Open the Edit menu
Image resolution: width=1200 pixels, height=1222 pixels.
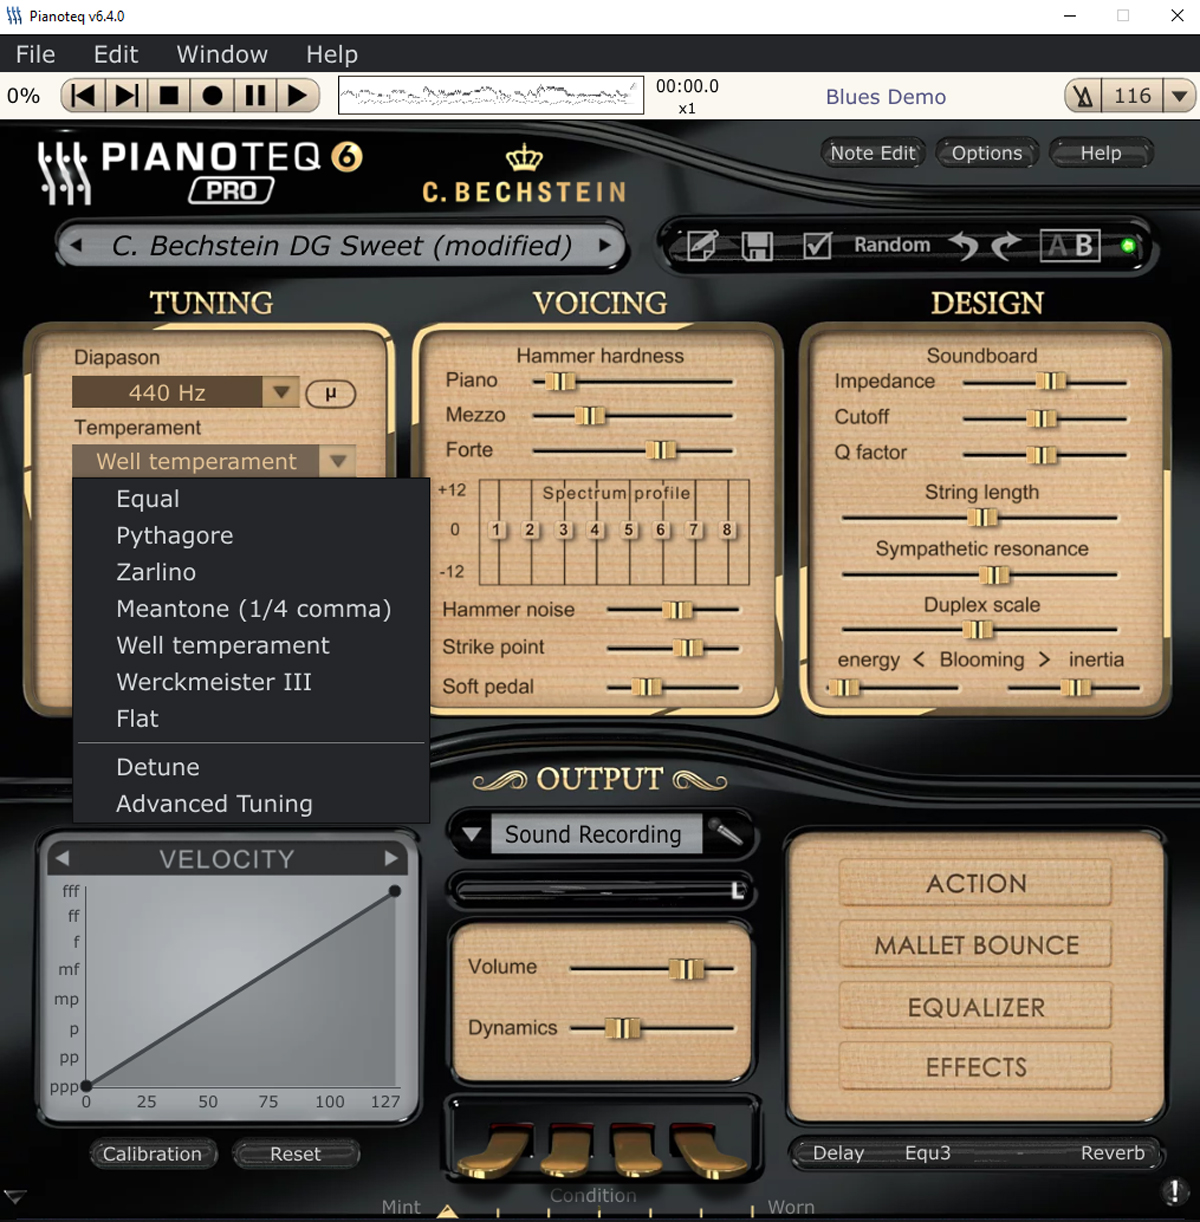(x=116, y=54)
